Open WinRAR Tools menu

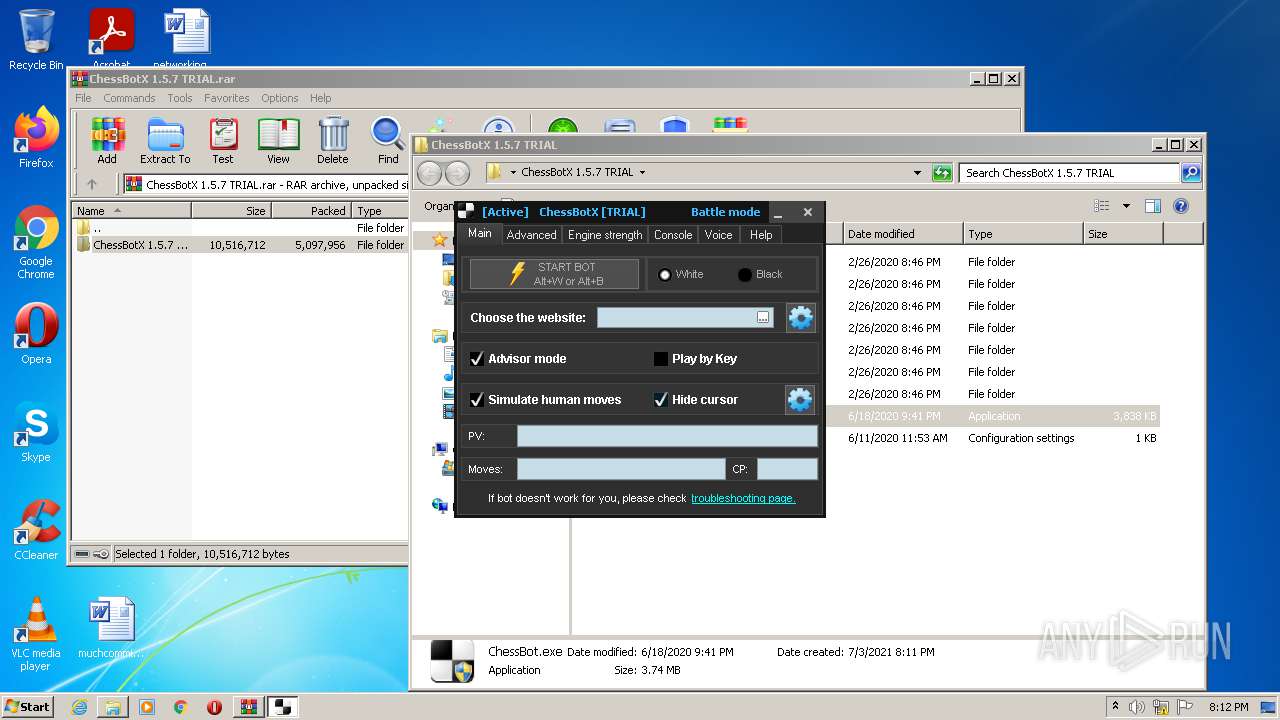pos(180,98)
